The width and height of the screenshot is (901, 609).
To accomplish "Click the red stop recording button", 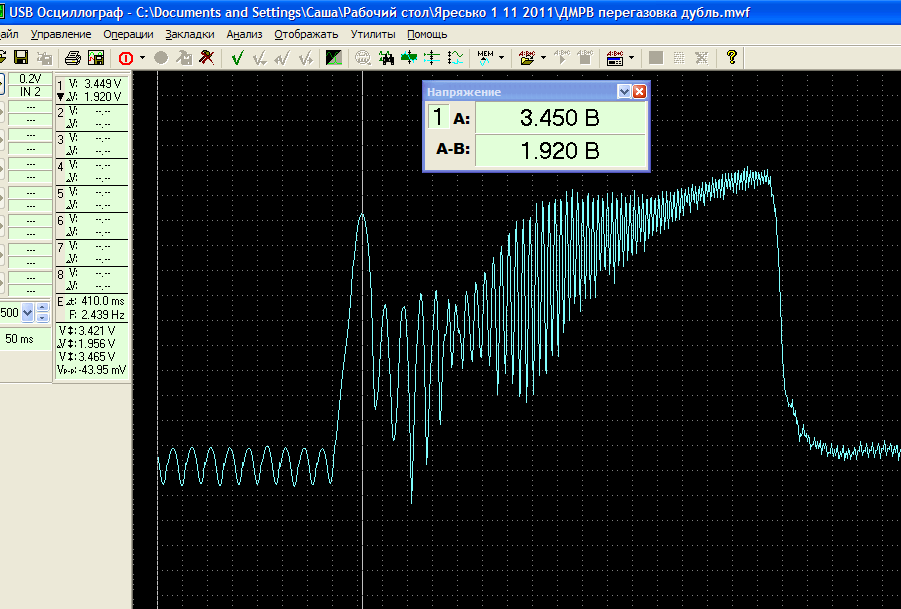I will [126, 57].
